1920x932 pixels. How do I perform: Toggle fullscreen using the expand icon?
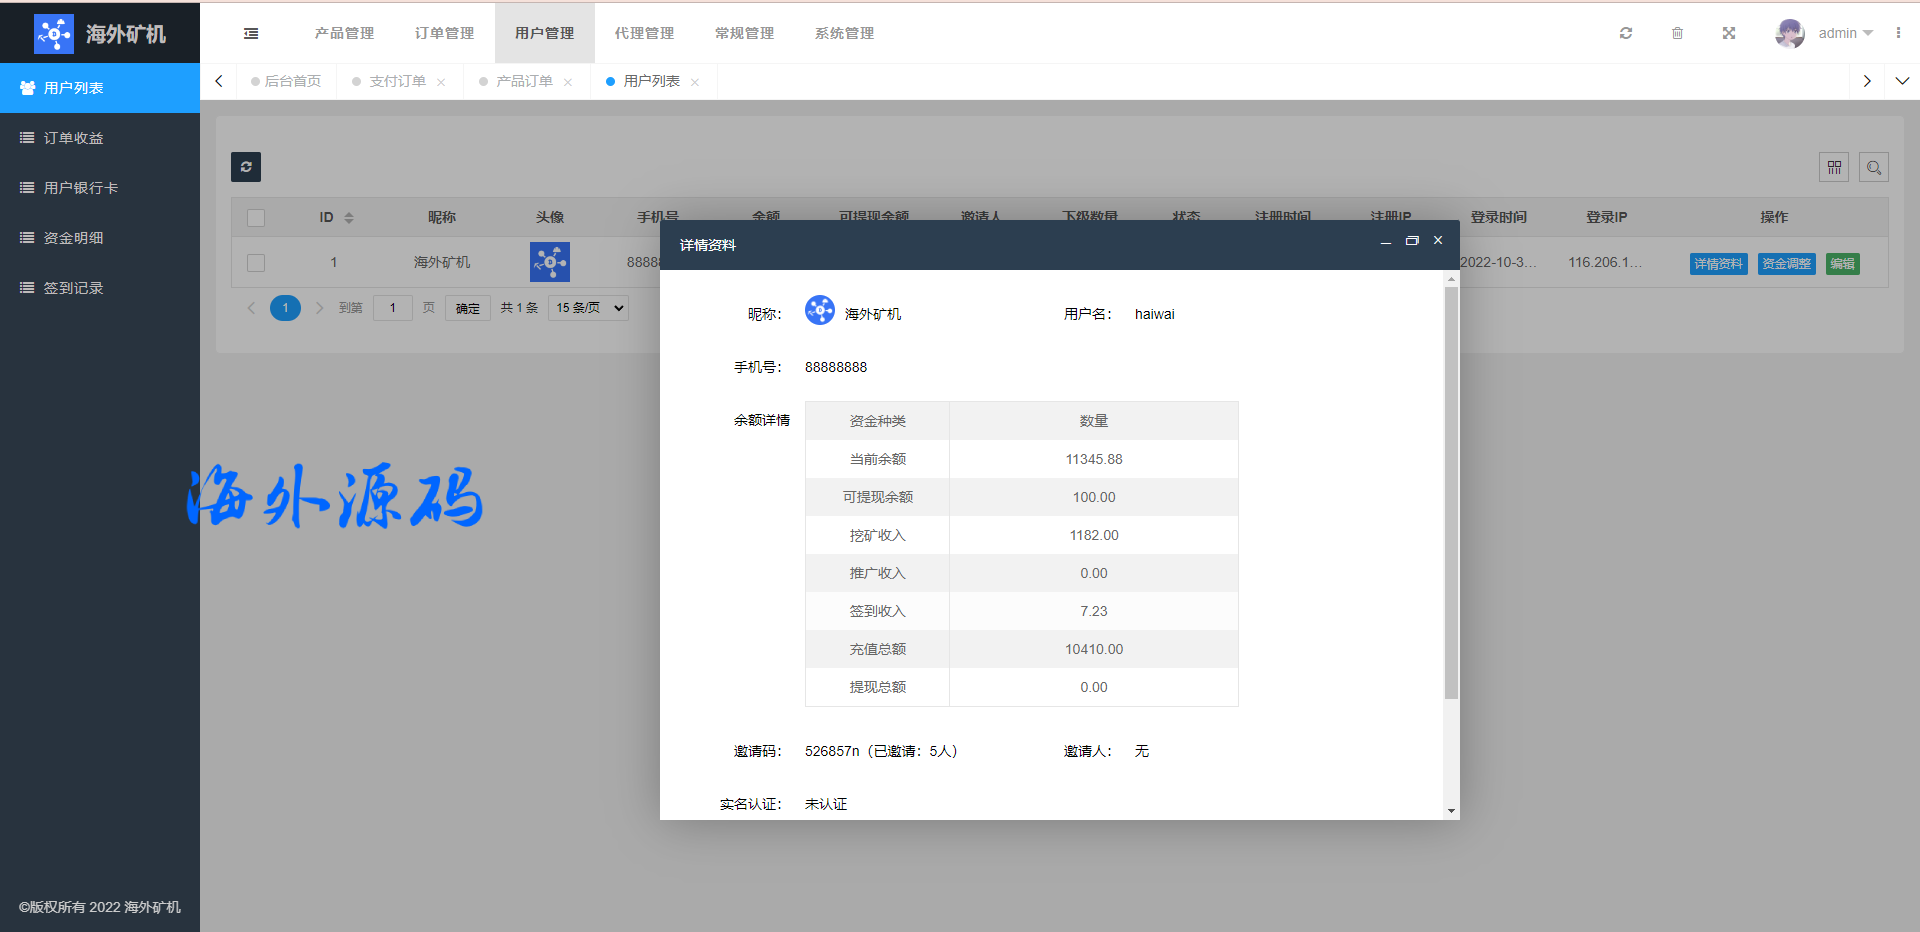(1728, 33)
